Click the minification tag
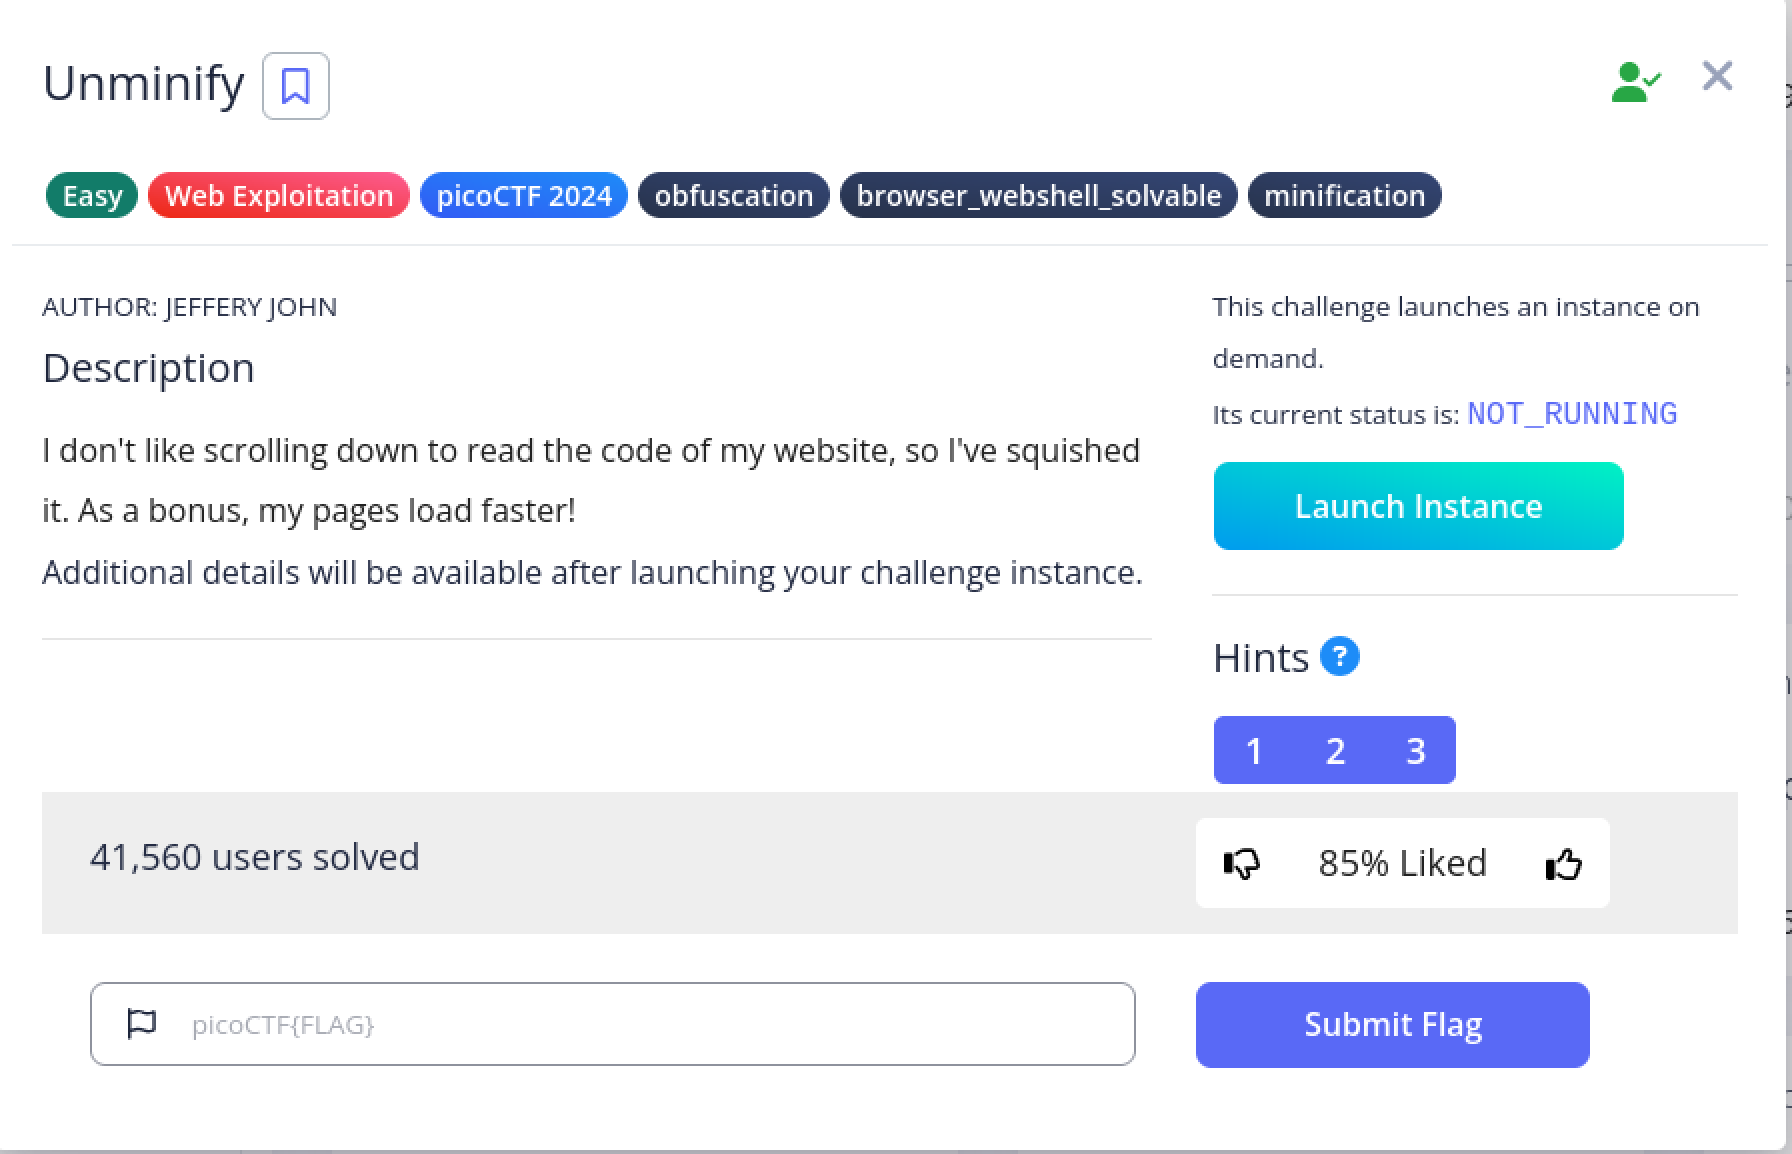Image resolution: width=1792 pixels, height=1154 pixels. click(x=1345, y=195)
